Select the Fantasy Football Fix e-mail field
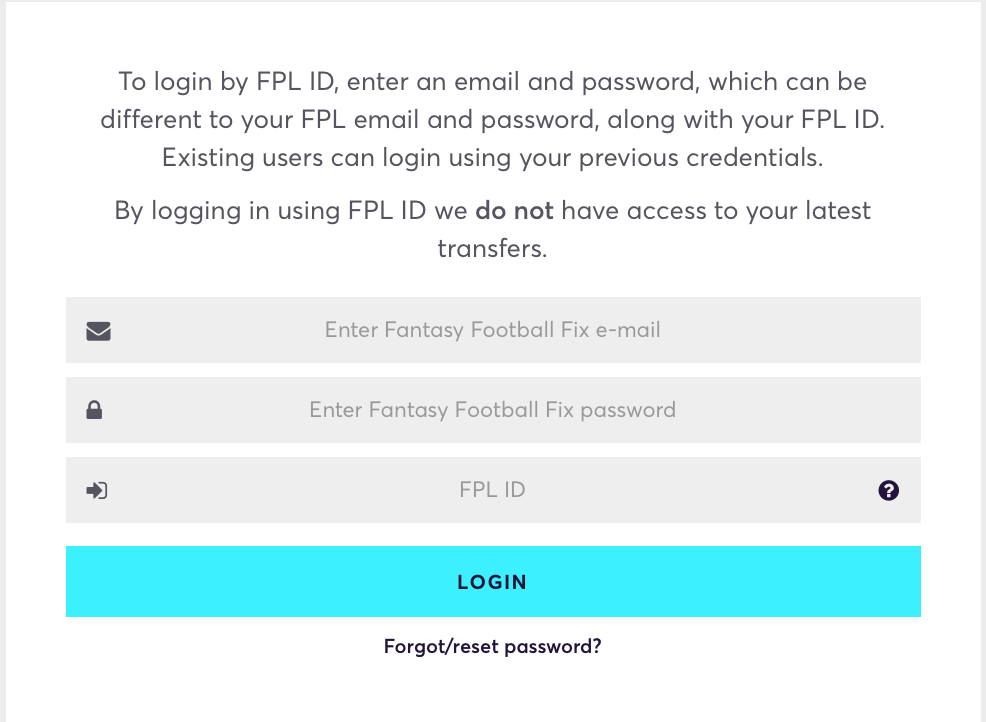Screen dimensions: 986x722 pyautogui.click(x=492, y=329)
